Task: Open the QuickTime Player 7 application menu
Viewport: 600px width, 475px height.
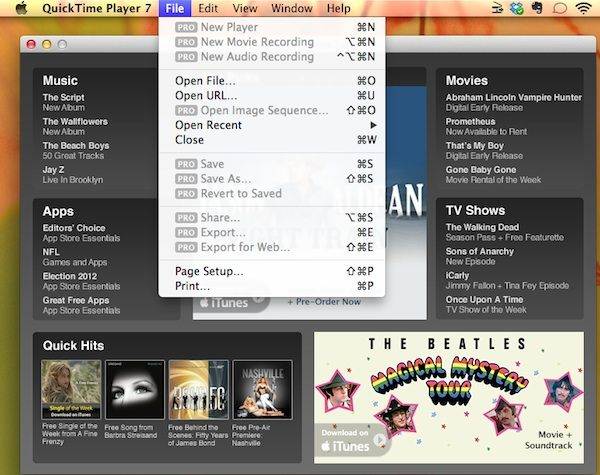Action: (x=96, y=8)
